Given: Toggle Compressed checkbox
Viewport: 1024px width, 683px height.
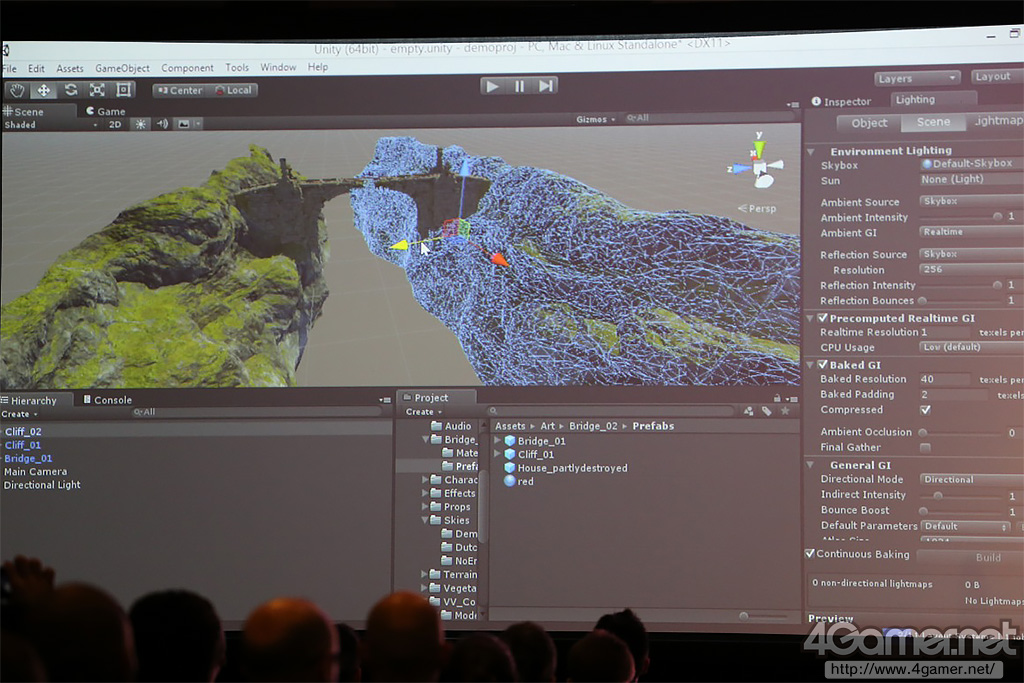Looking at the screenshot, I should pos(925,410).
